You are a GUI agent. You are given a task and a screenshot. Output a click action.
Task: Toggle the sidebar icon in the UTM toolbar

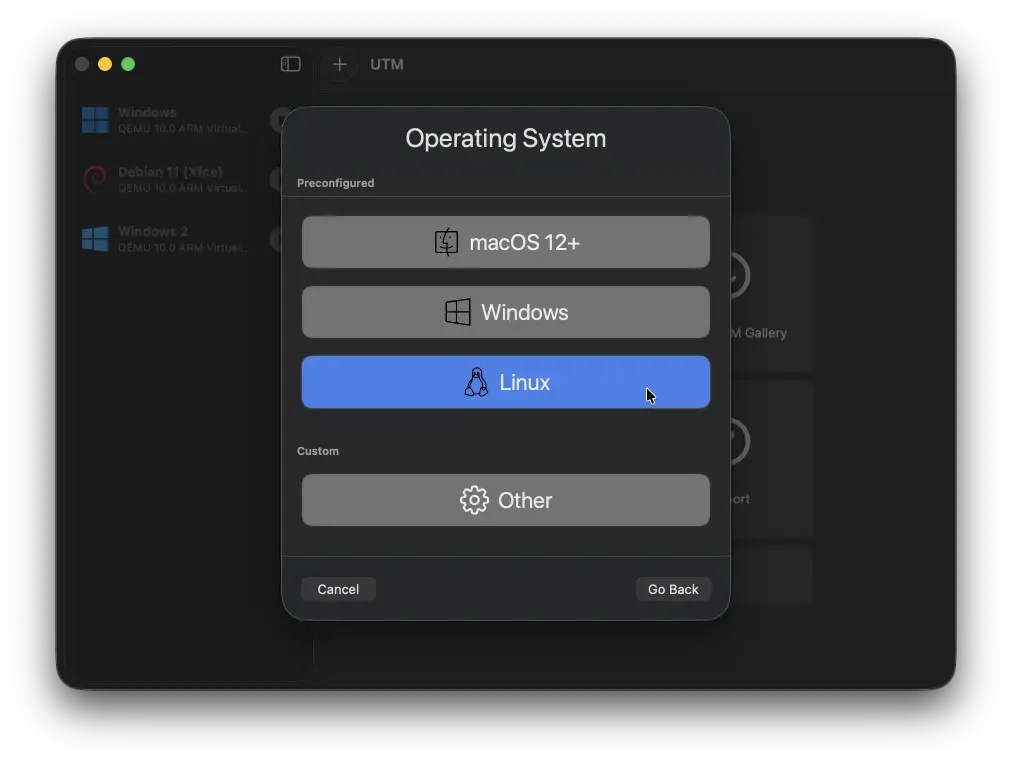(x=290, y=64)
